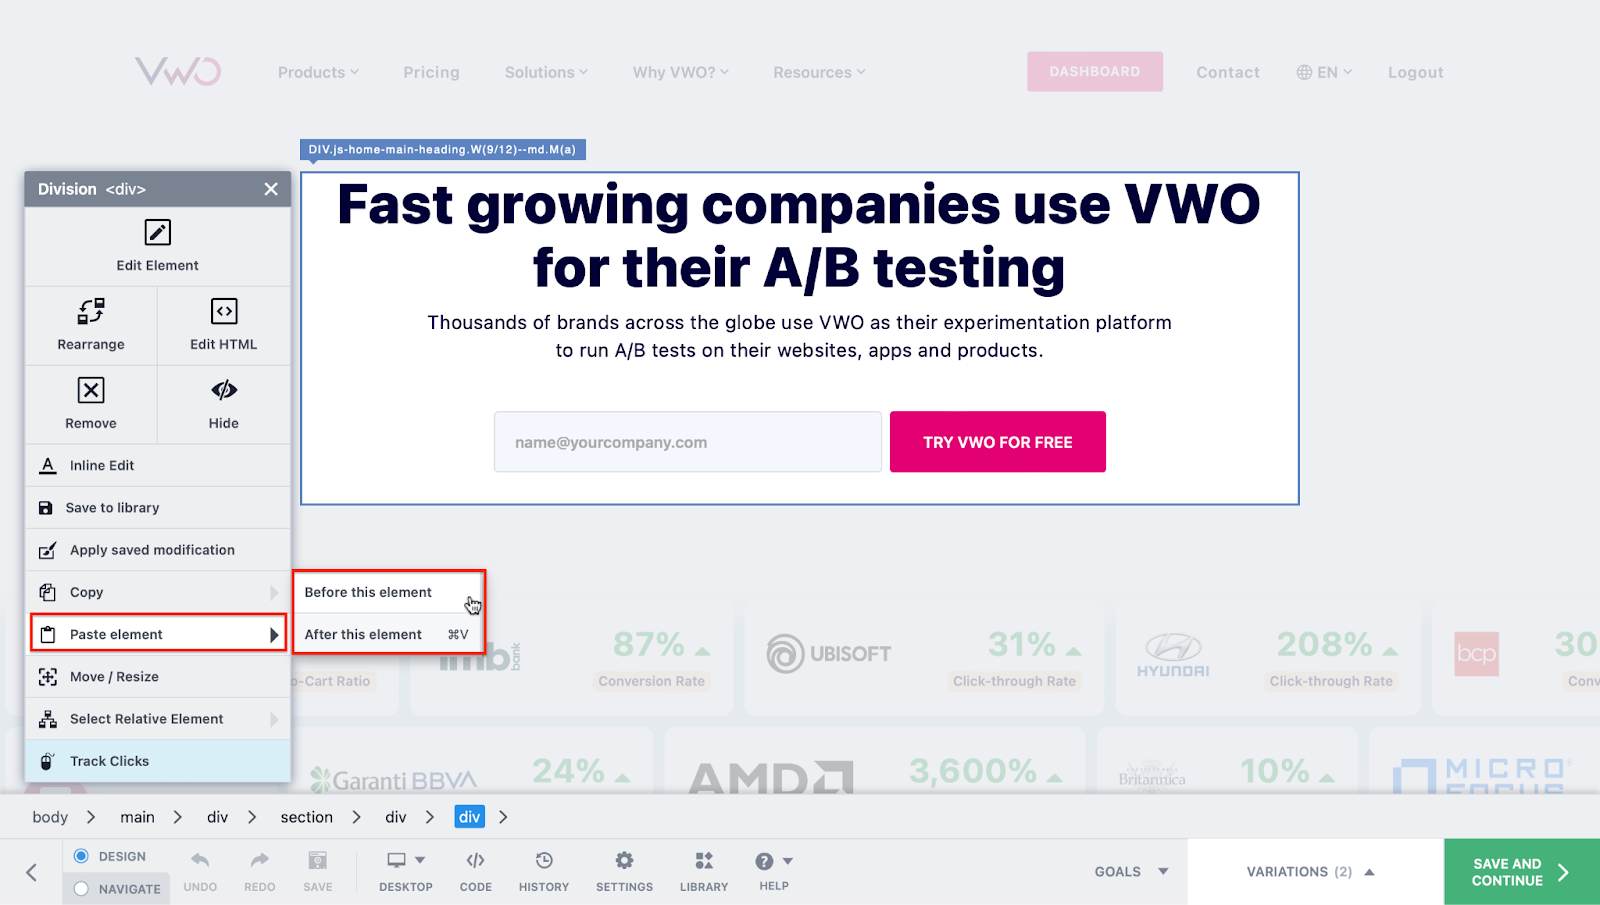The image size is (1600, 905).
Task: Open the Copy submenu
Action: 158,592
